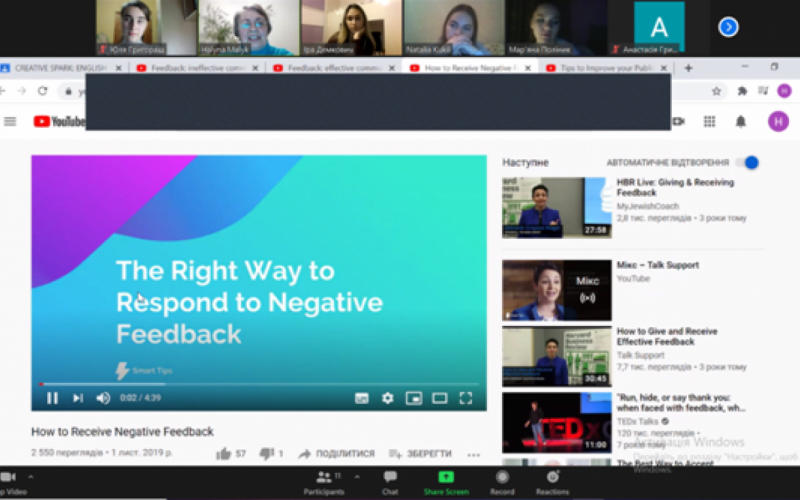
Task: Open the YouTube hamburger guide menu
Action: point(10,121)
